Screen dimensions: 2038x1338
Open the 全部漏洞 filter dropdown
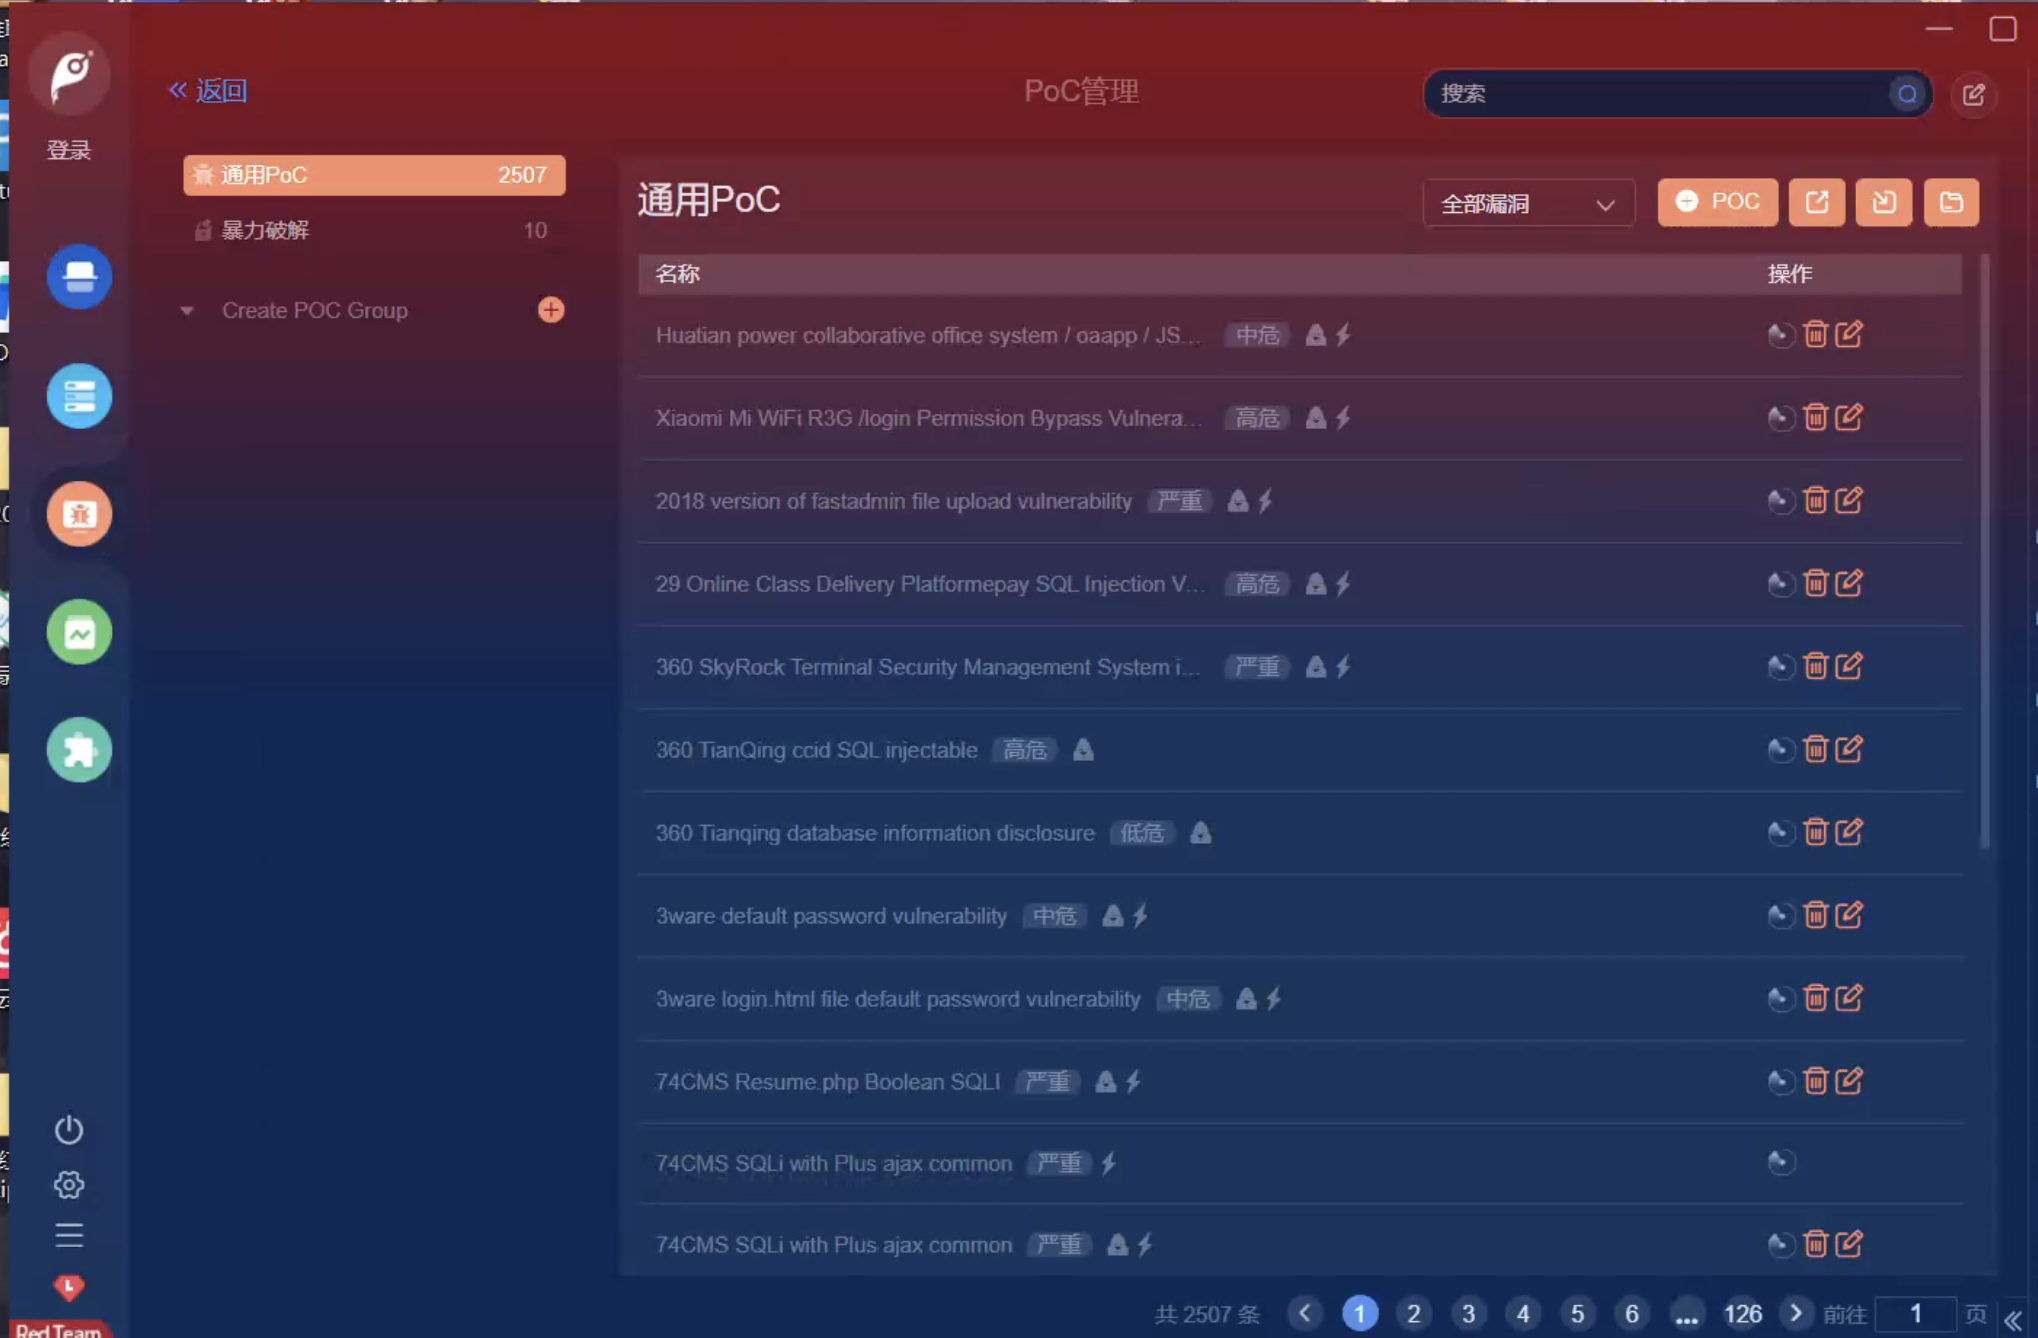pos(1528,203)
